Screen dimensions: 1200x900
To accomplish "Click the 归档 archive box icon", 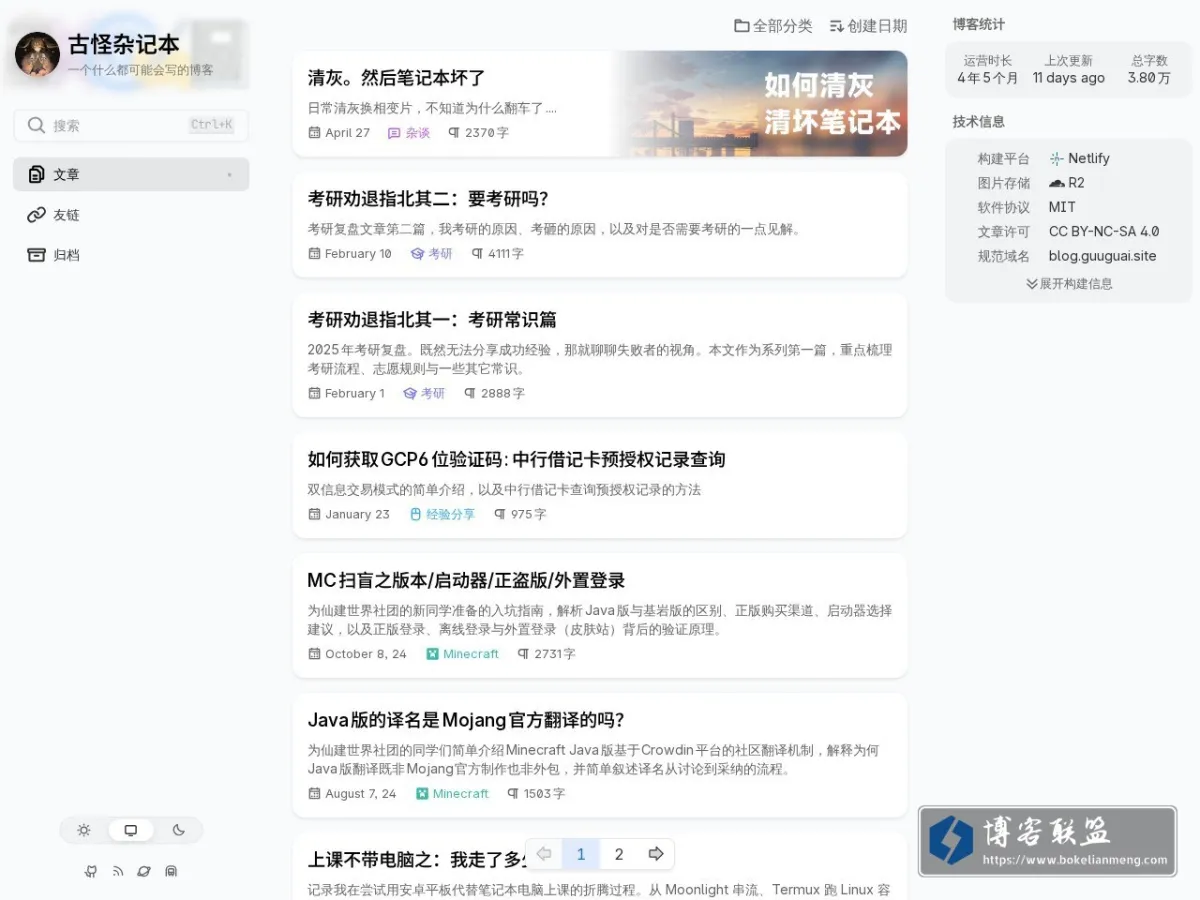I will pyautogui.click(x=36, y=255).
